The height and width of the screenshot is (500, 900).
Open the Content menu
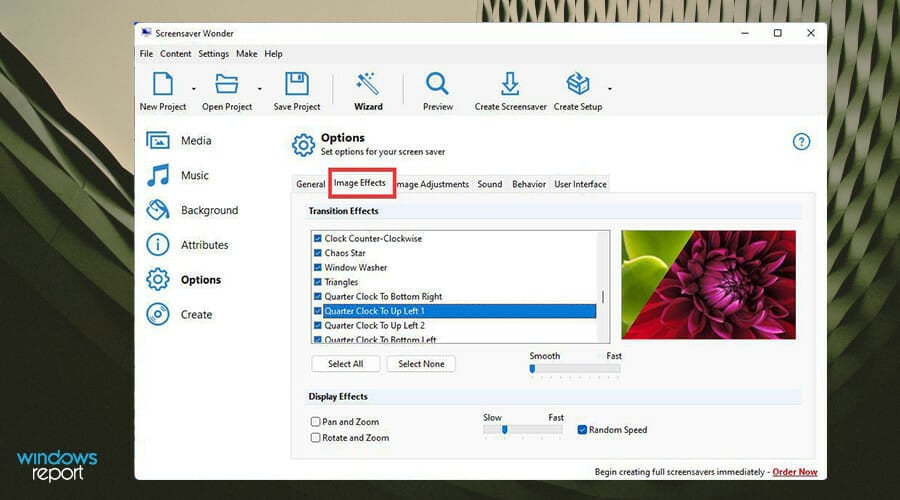coord(175,53)
